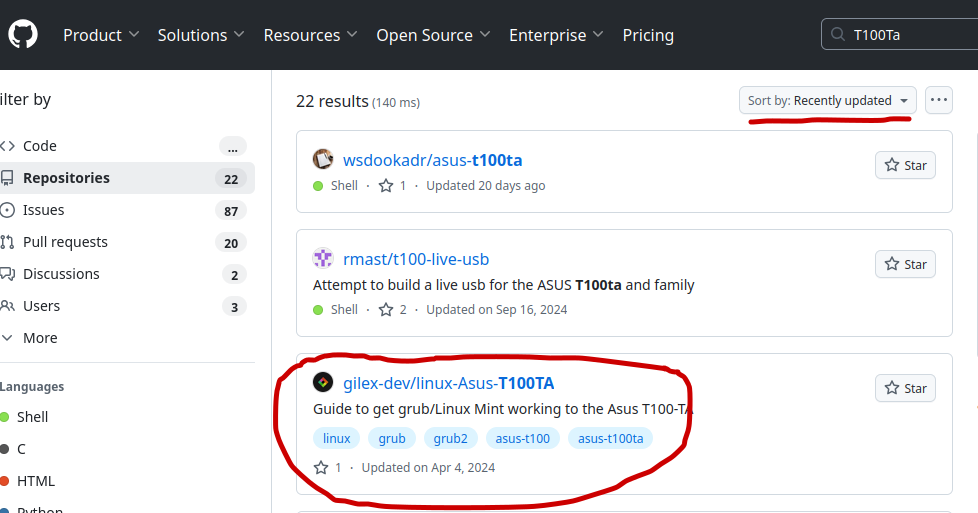This screenshot has width=978, height=513.
Task: Click the Users people icon
Action: coord(7,306)
